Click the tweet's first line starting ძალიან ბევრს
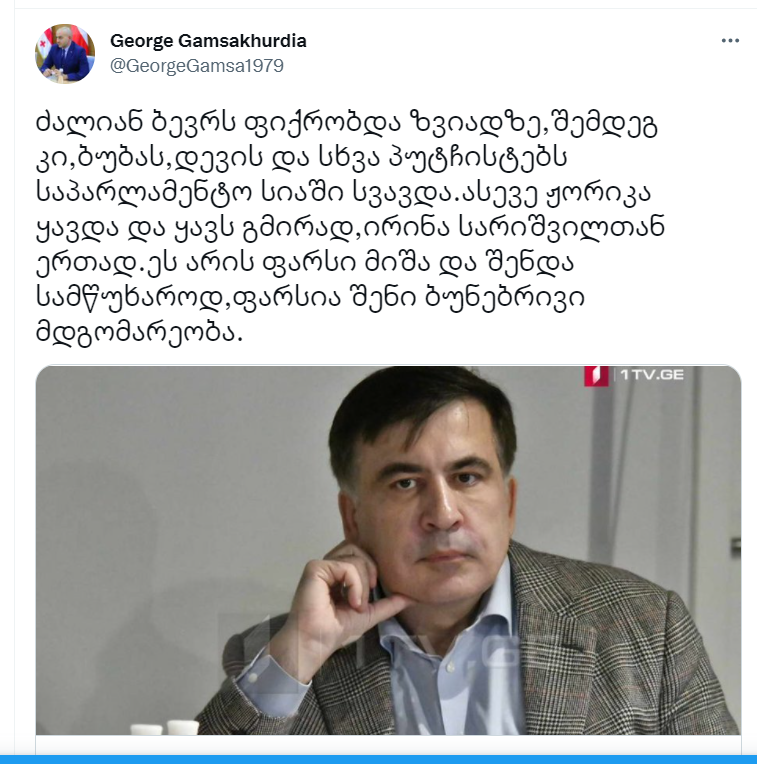This screenshot has width=757, height=764. point(347,124)
